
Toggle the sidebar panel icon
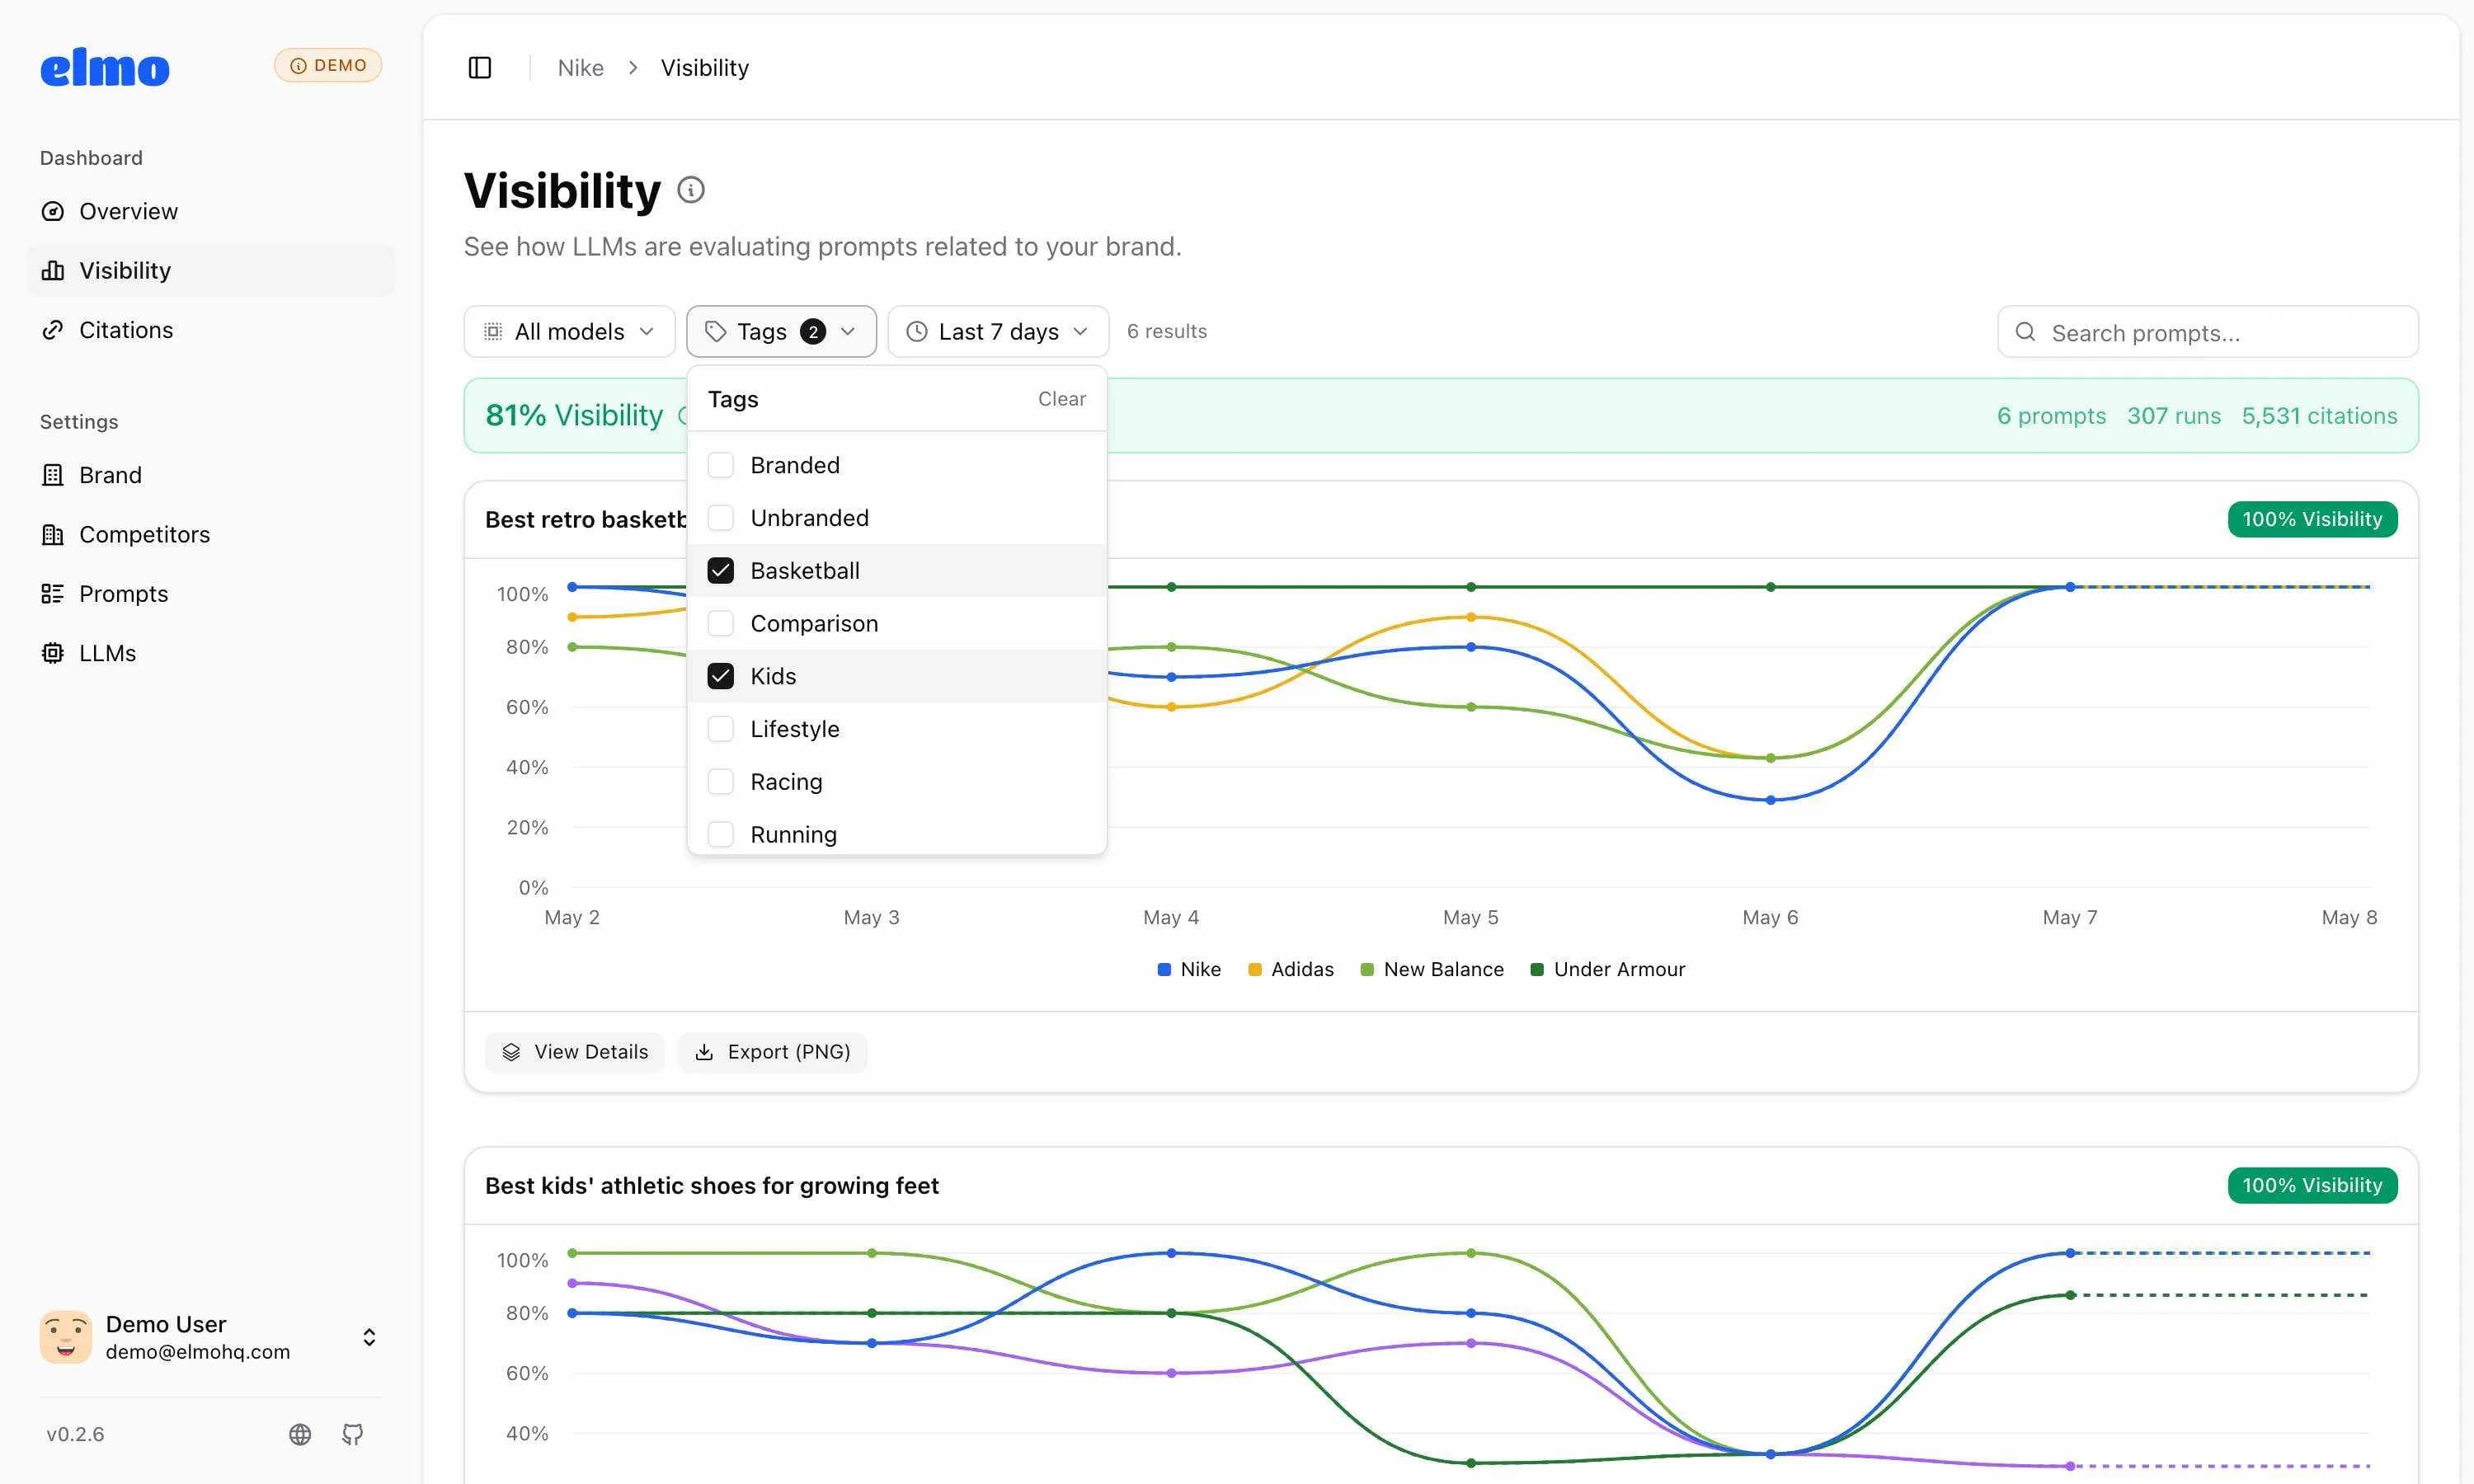click(480, 67)
